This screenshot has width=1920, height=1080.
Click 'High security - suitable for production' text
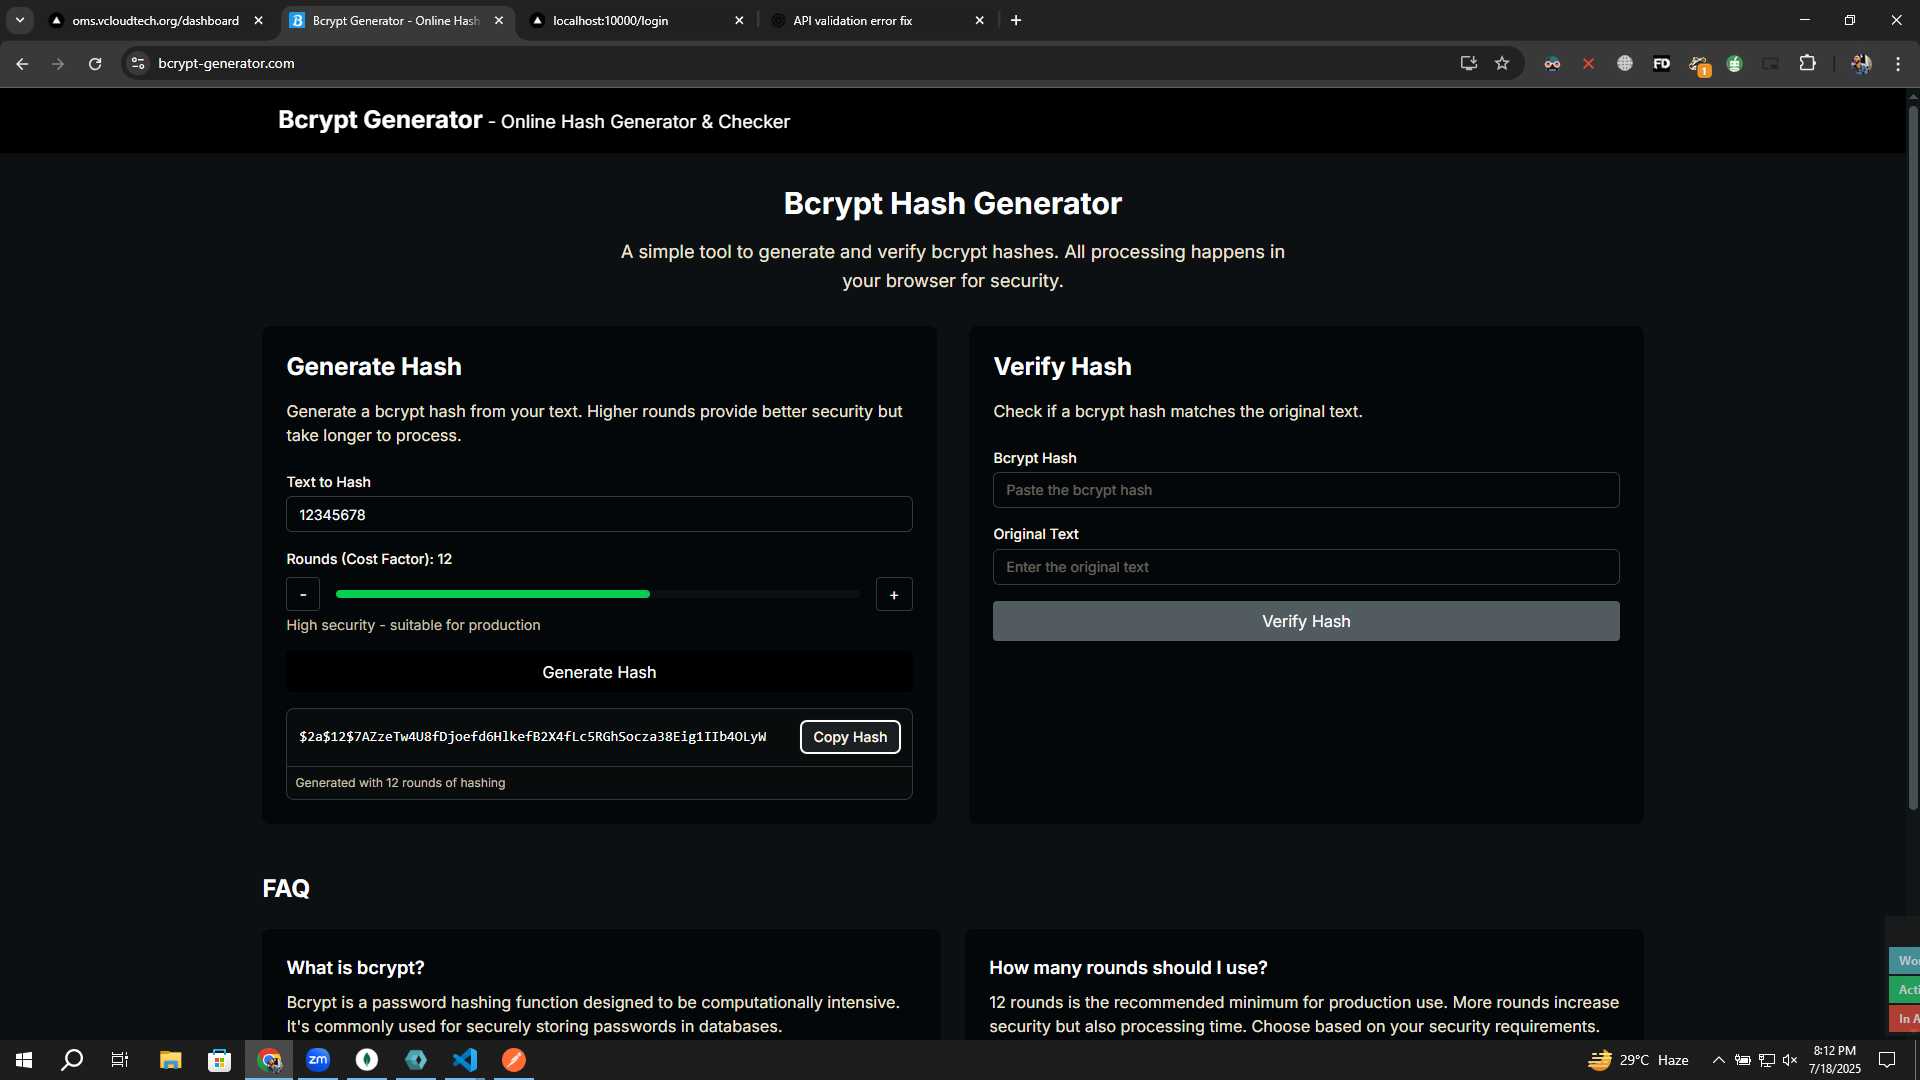[x=413, y=625]
